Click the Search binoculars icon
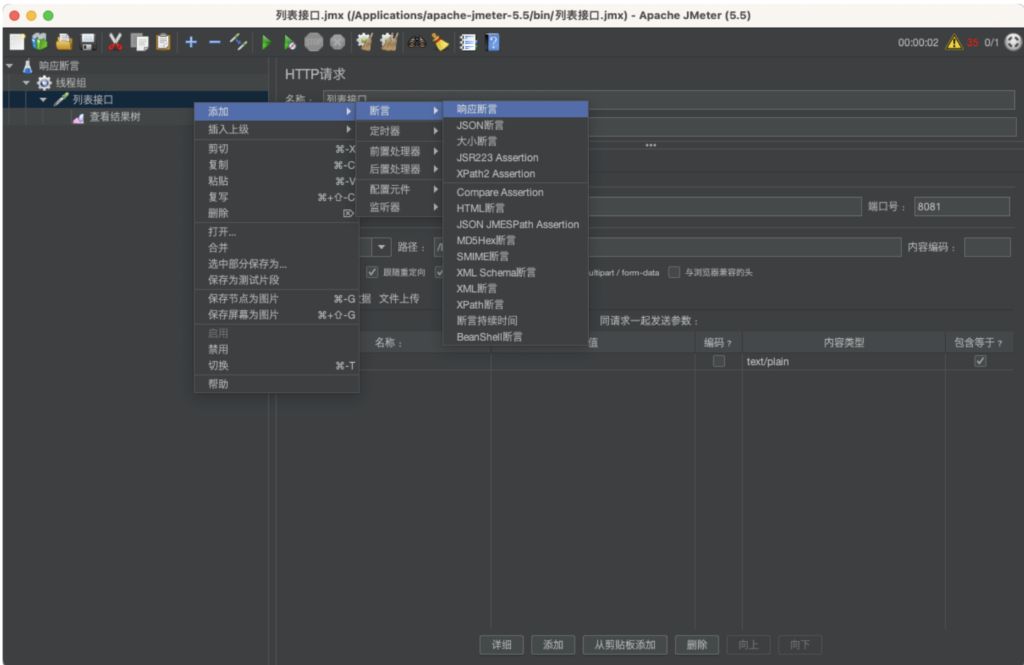The height and width of the screenshot is (665, 1024). click(416, 42)
